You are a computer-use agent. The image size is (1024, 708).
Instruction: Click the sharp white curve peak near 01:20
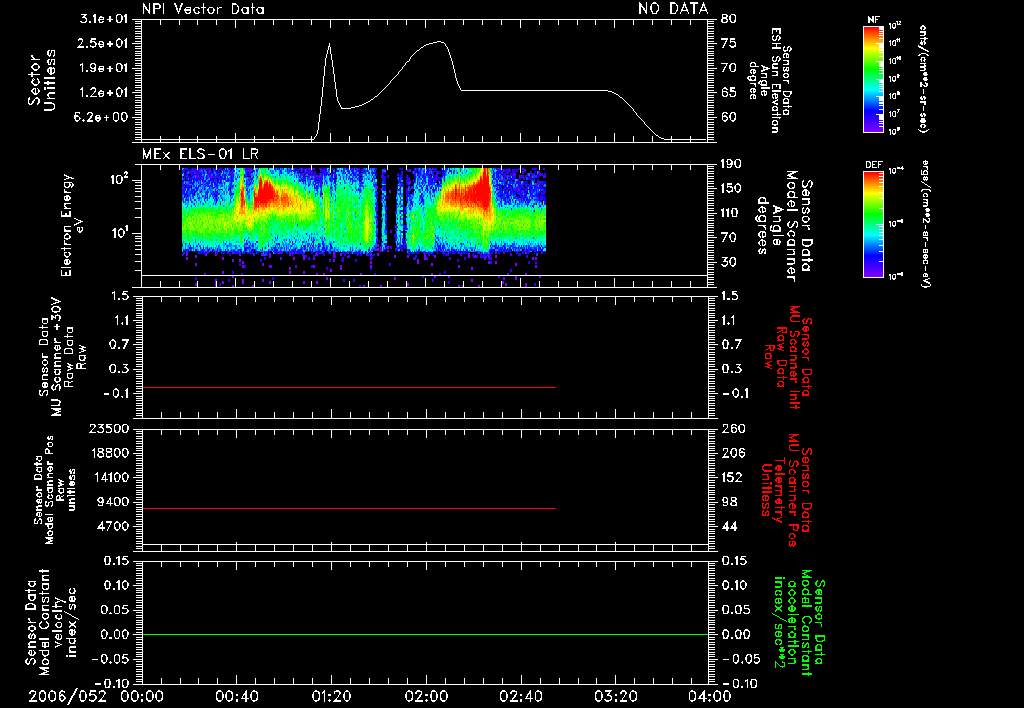tap(329, 44)
